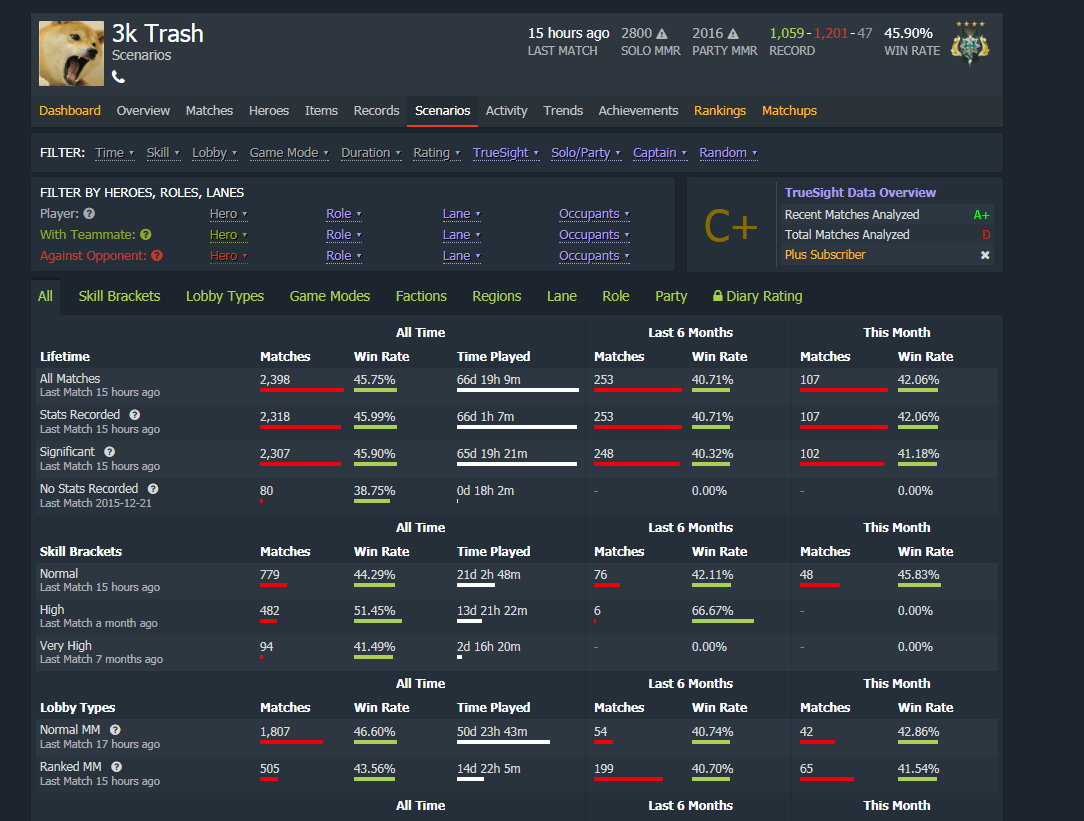Screen dimensions: 1084x821
Task: Open the Heroes tab
Action: [269, 111]
